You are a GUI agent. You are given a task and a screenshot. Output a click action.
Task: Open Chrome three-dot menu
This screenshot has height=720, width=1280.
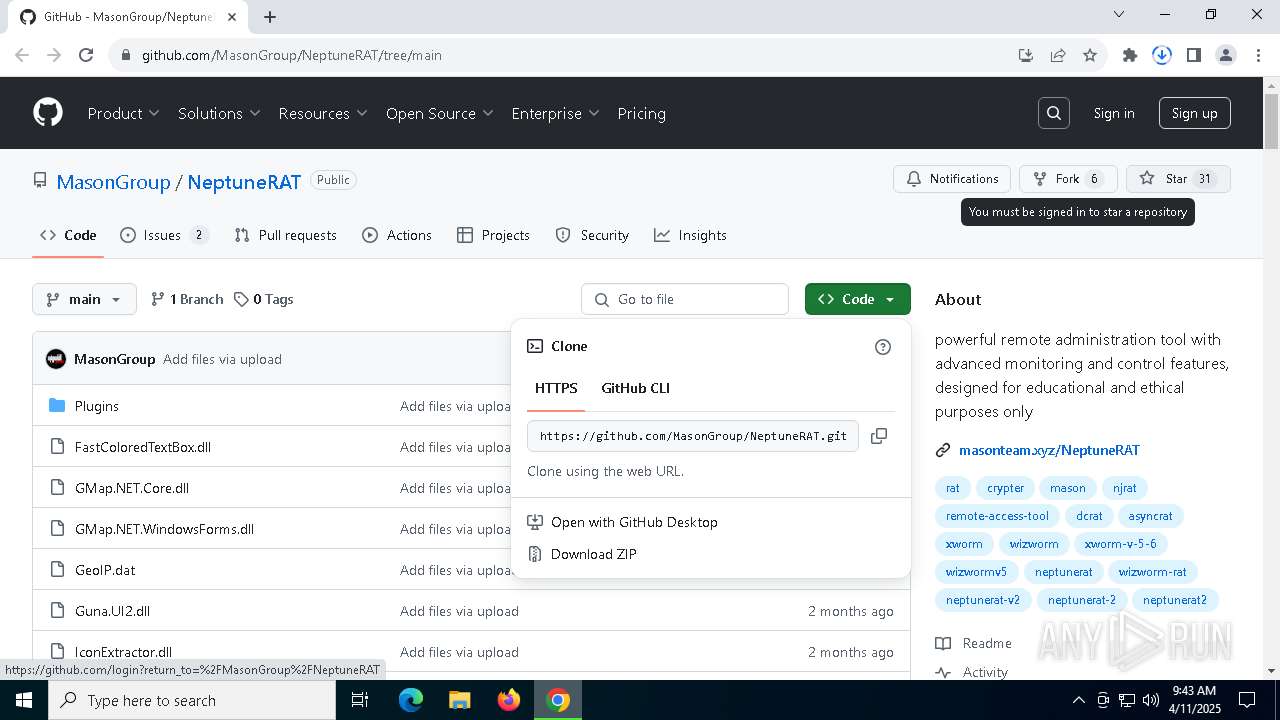coord(1257,55)
